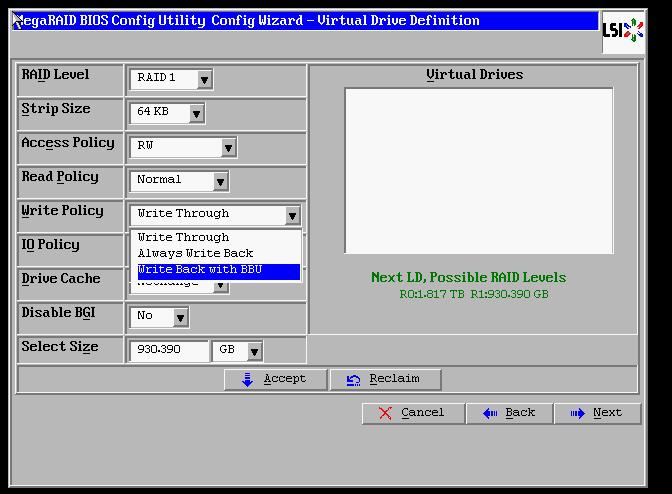Open the Strip Size dropdown arrow

[197, 114]
